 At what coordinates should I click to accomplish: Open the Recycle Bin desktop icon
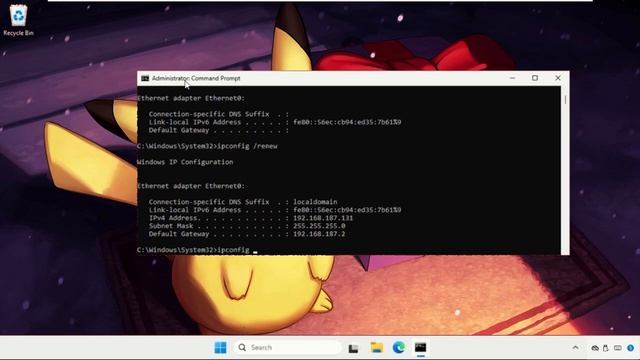tap(18, 20)
